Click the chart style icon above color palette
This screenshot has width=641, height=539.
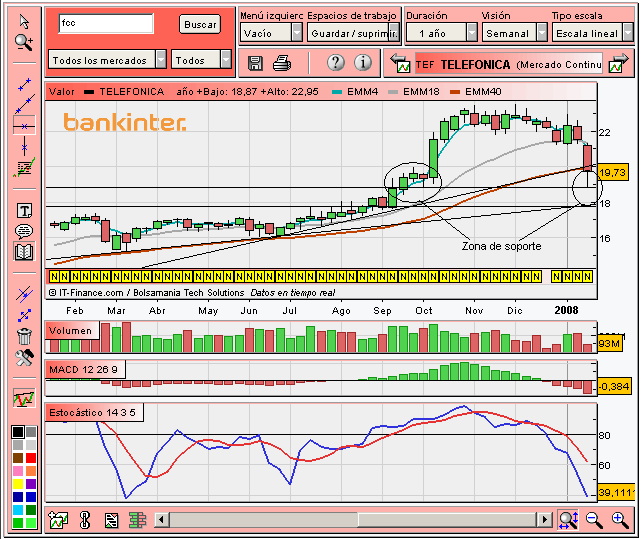pyautogui.click(x=24, y=398)
